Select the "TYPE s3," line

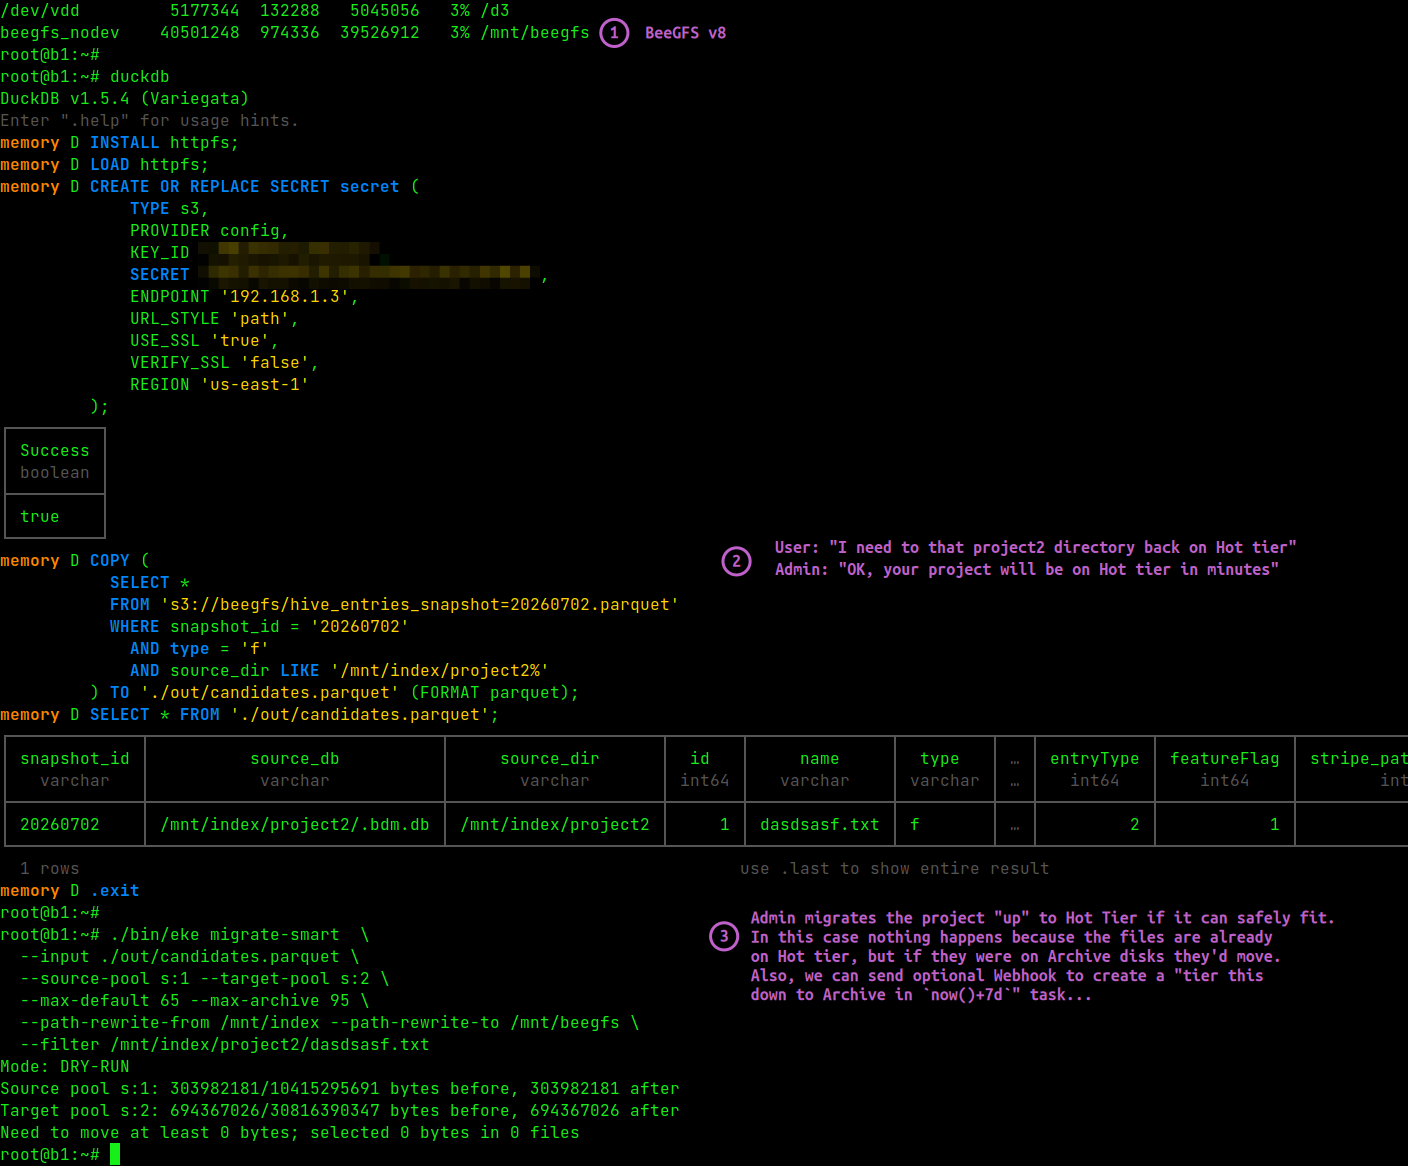(170, 209)
